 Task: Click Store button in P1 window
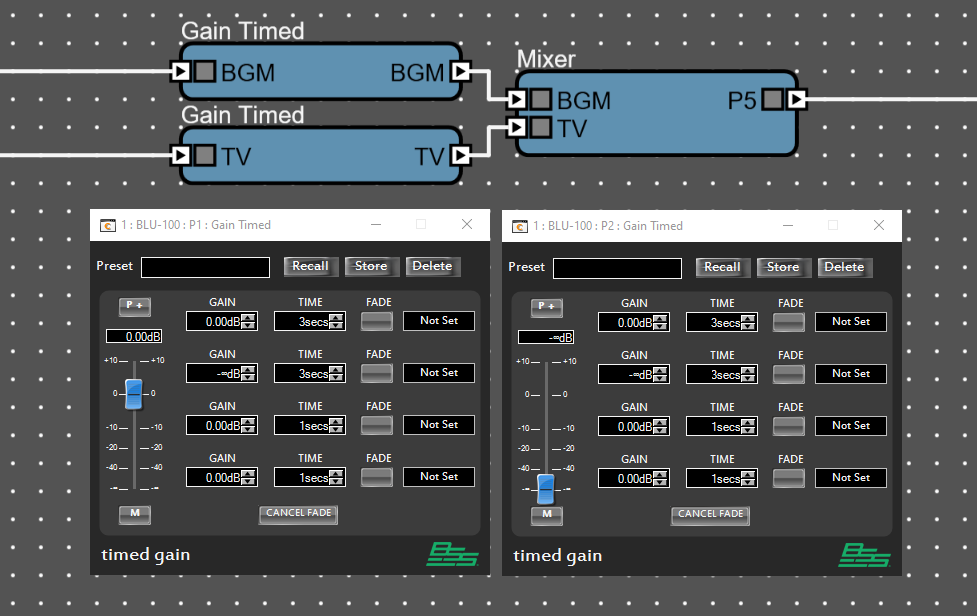371,266
